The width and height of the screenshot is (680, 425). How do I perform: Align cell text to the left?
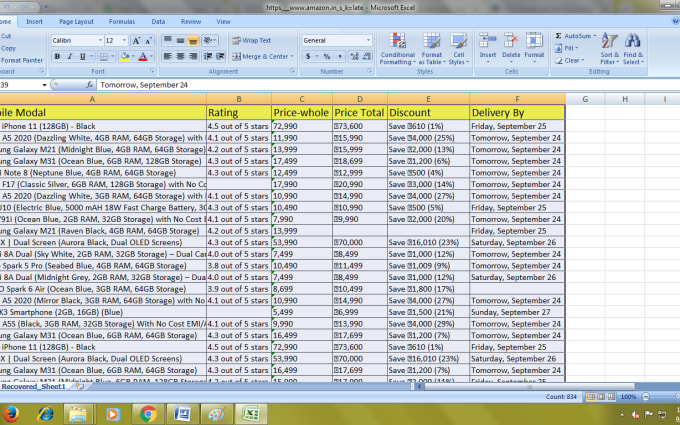tap(167, 56)
